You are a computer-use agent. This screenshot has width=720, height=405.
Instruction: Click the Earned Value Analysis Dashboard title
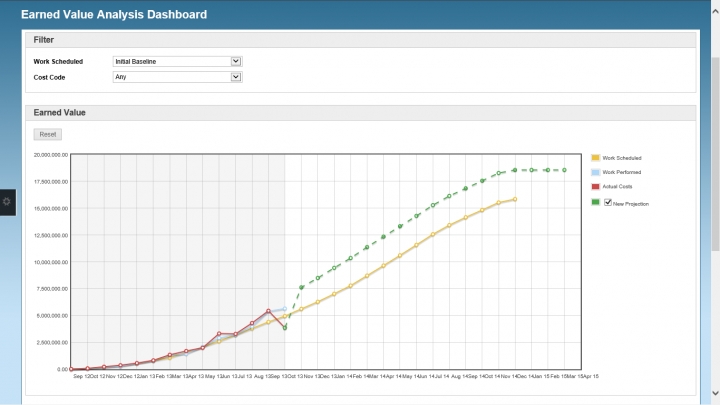click(114, 15)
